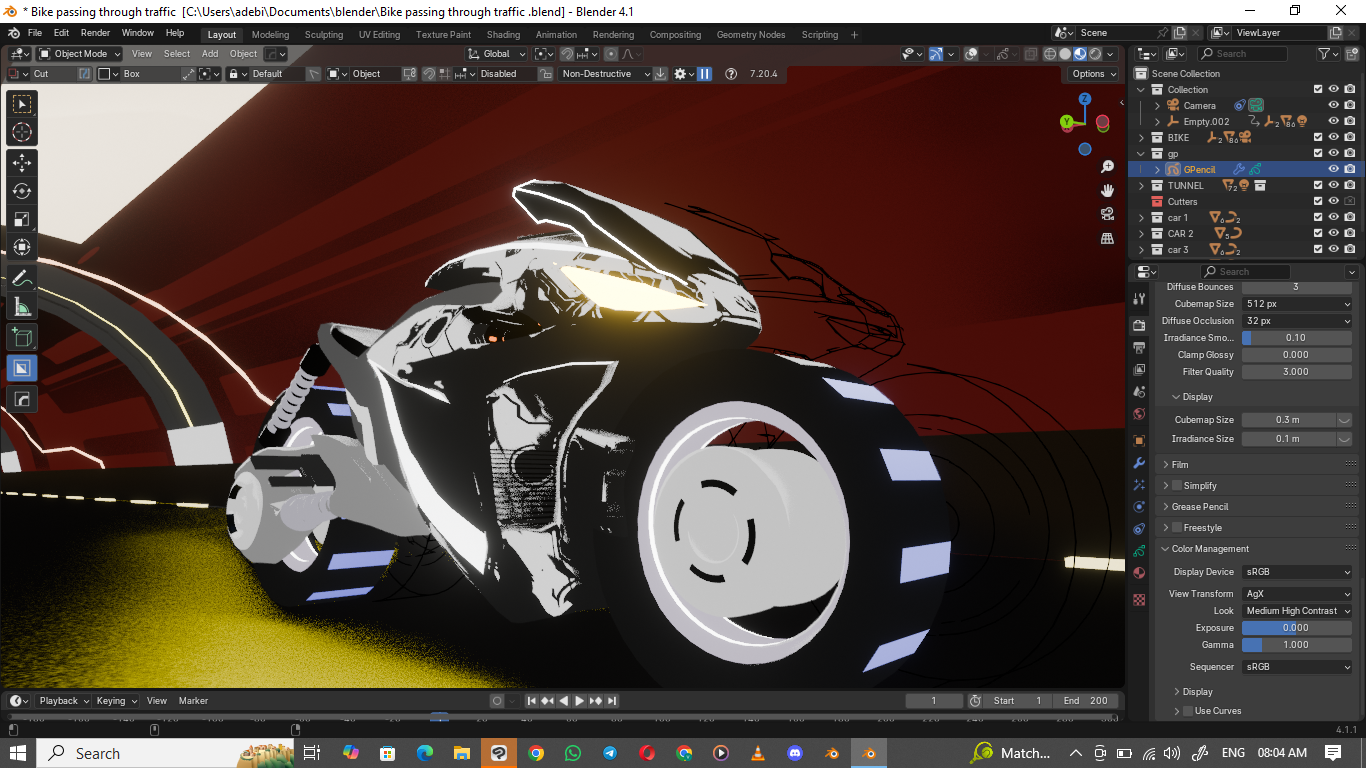Open the Global transform orientation dropdown

pos(496,54)
